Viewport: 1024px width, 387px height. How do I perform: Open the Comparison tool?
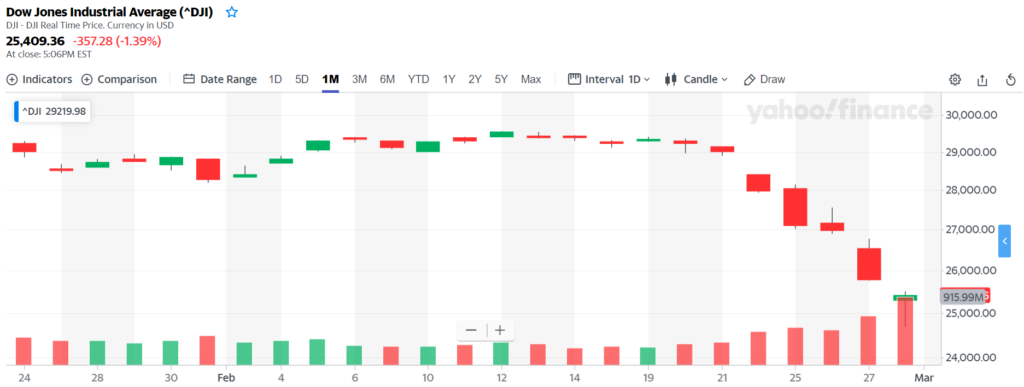click(119, 80)
